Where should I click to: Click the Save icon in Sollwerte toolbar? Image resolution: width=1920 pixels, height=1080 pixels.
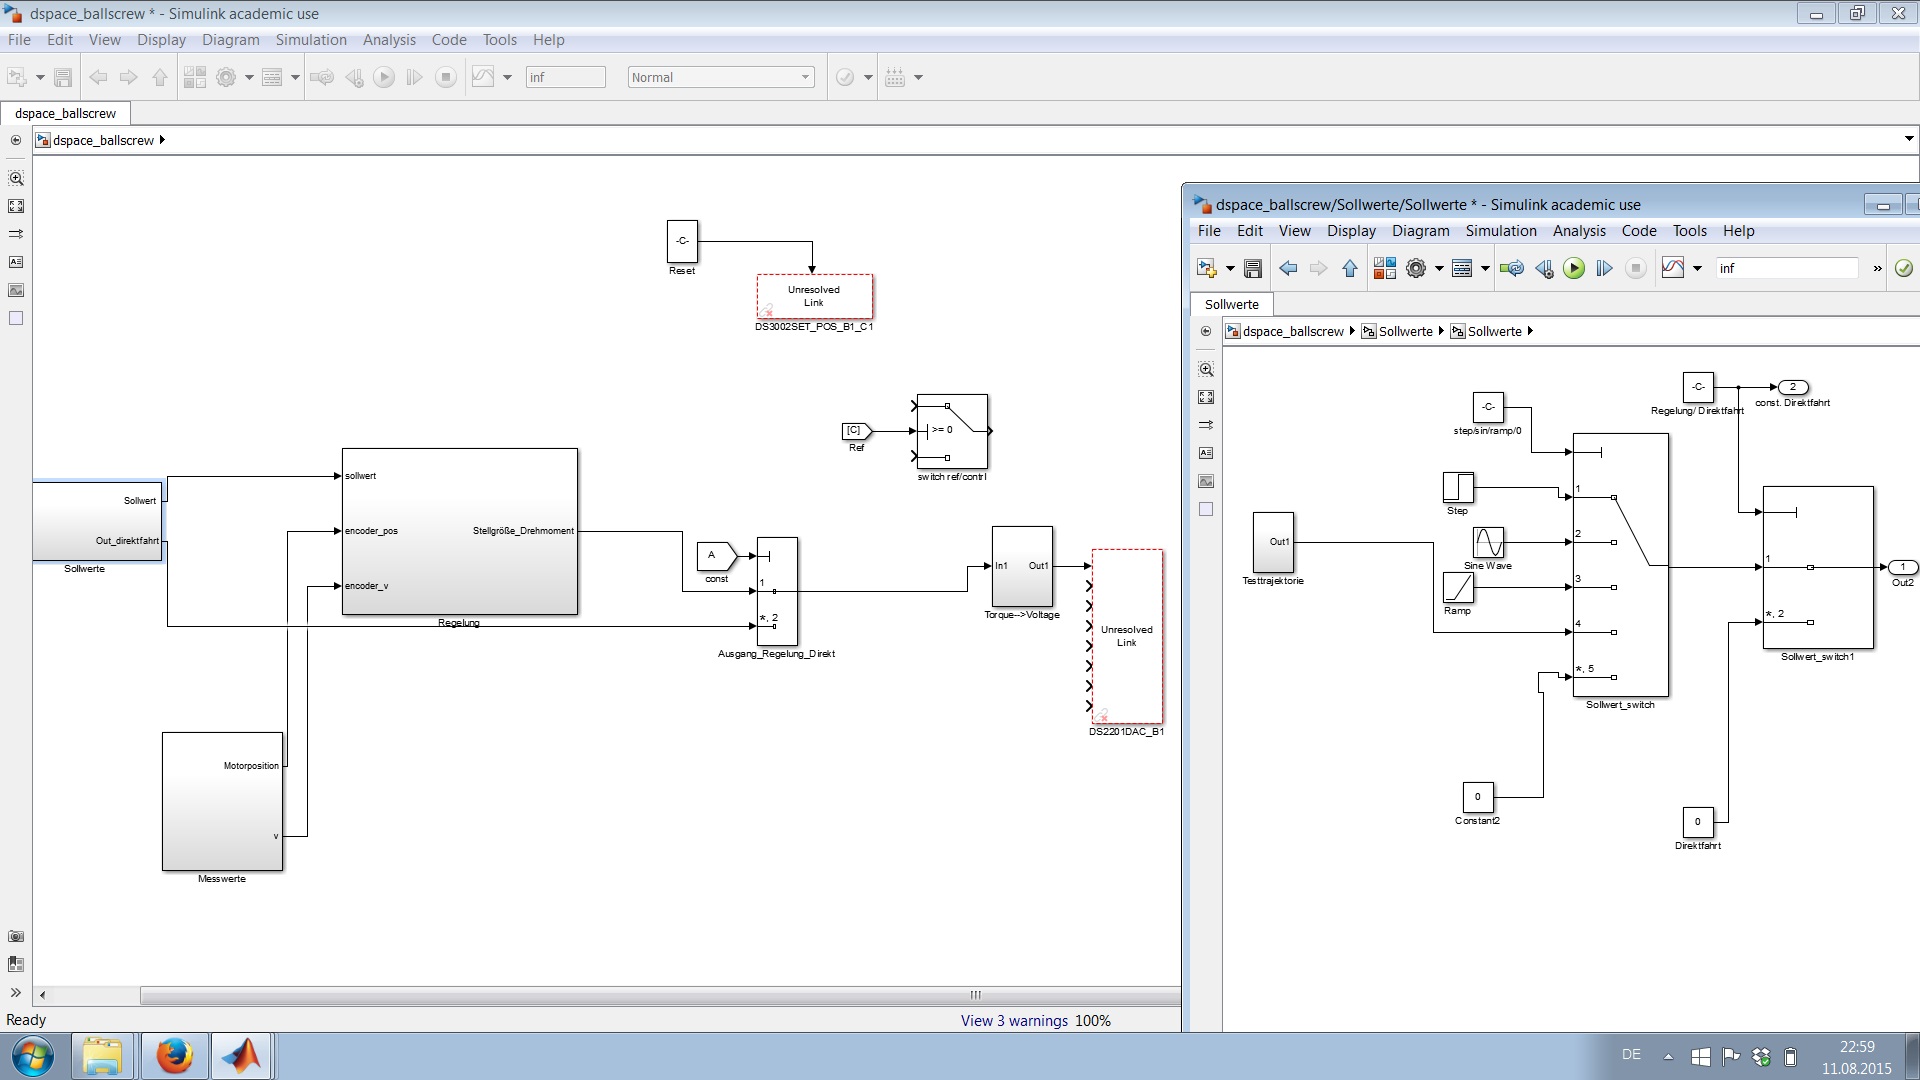point(1252,268)
